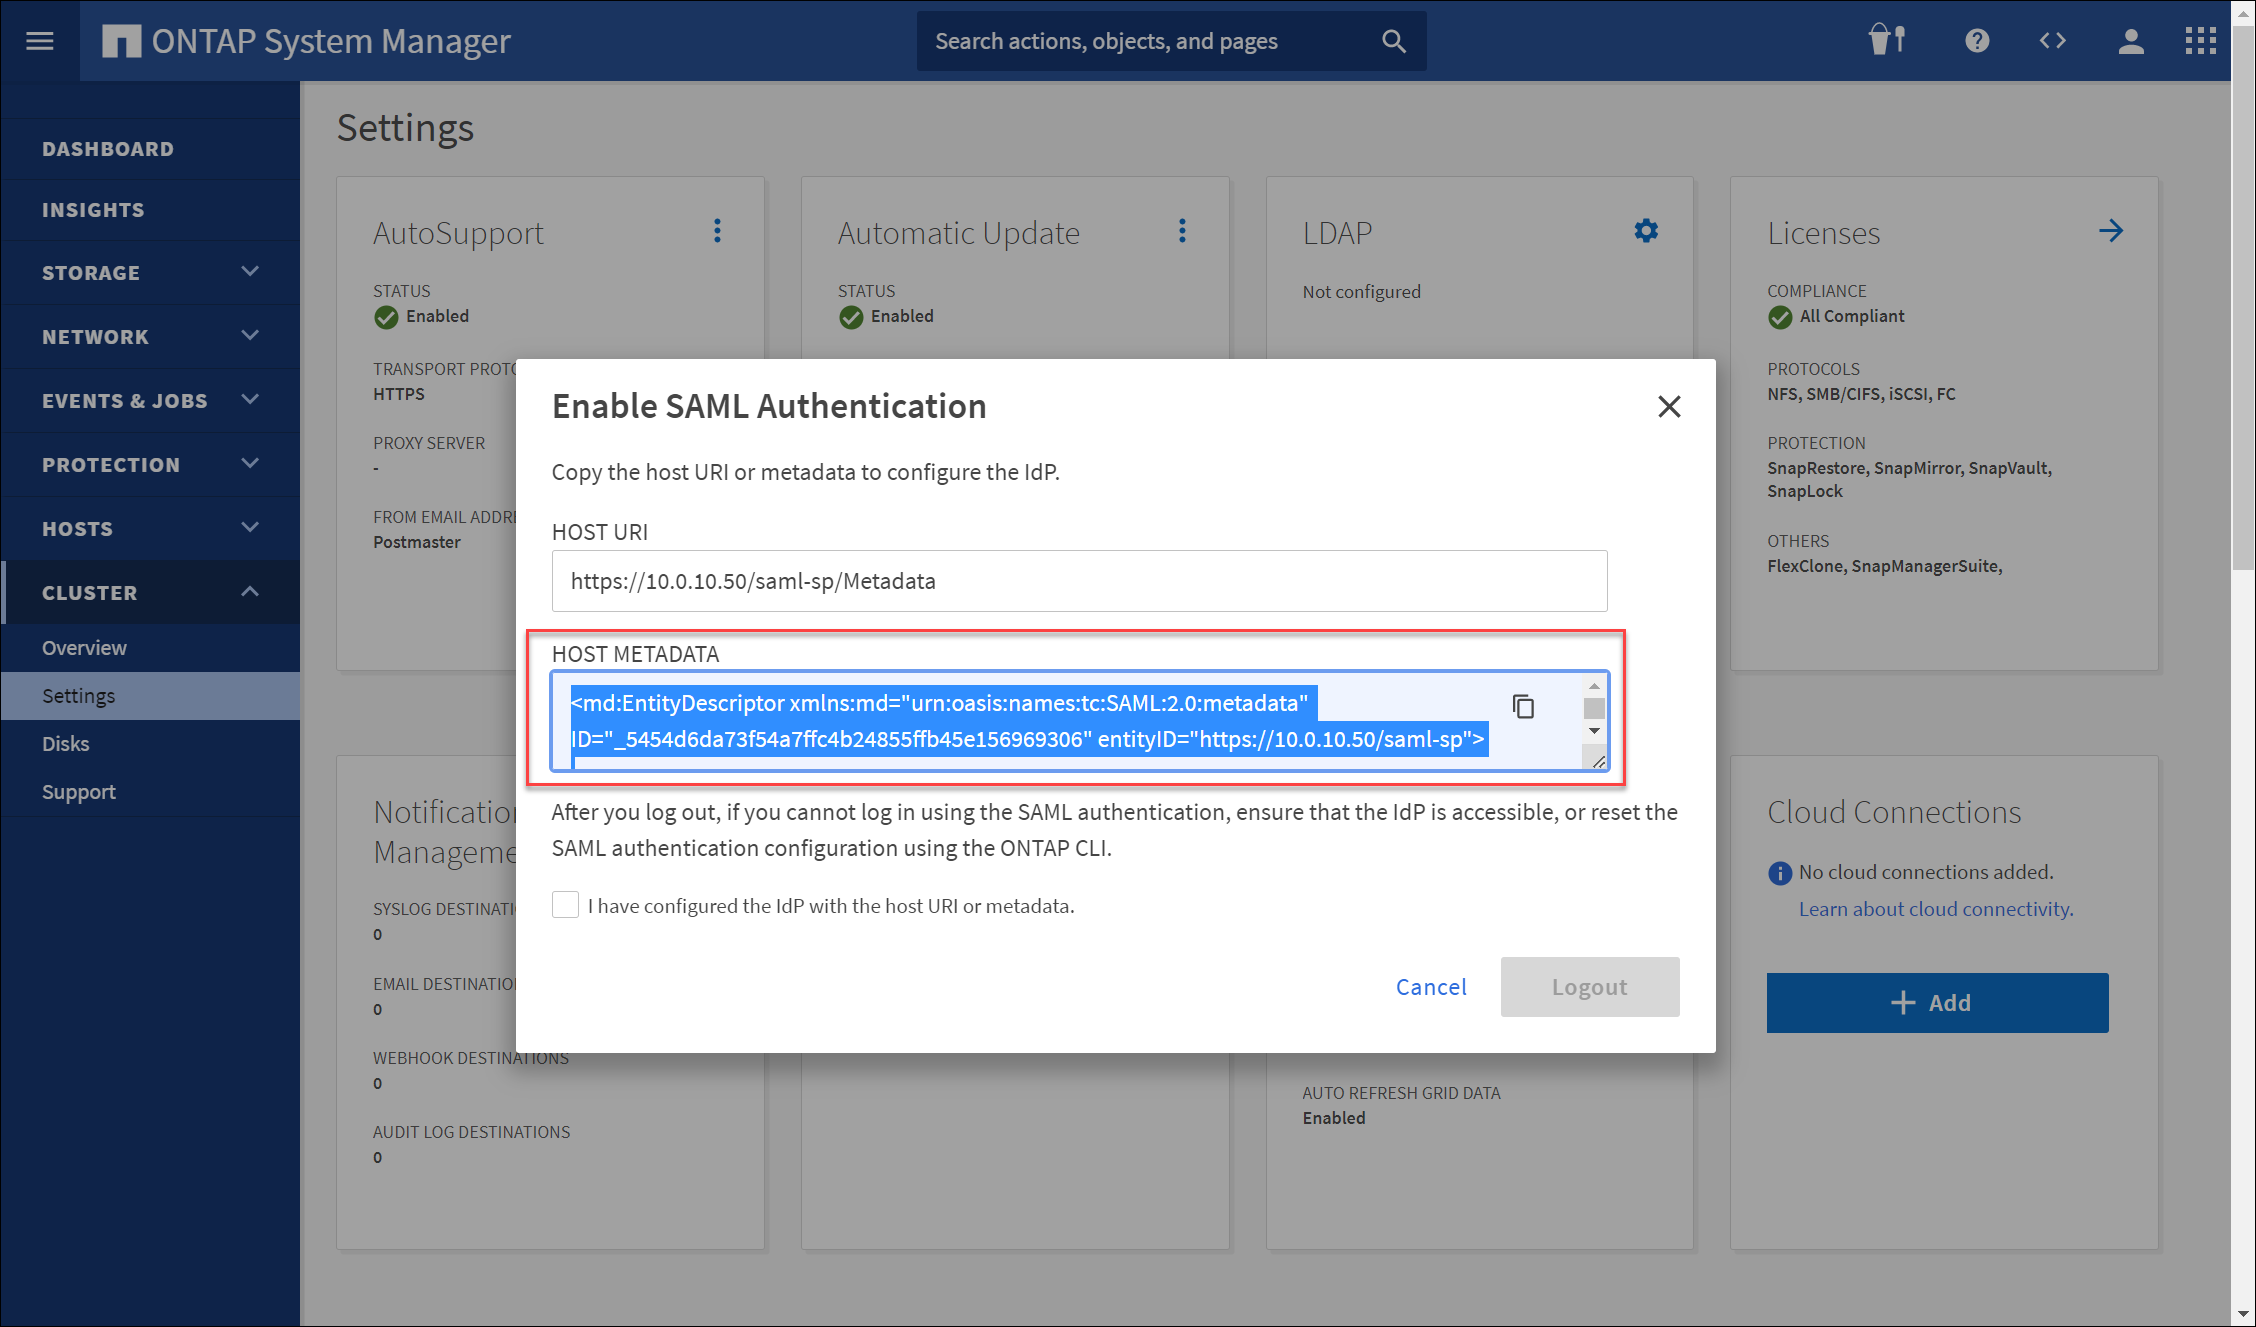Check the IdP configured confirmation checkbox
This screenshot has height=1327, width=2256.
[565, 905]
